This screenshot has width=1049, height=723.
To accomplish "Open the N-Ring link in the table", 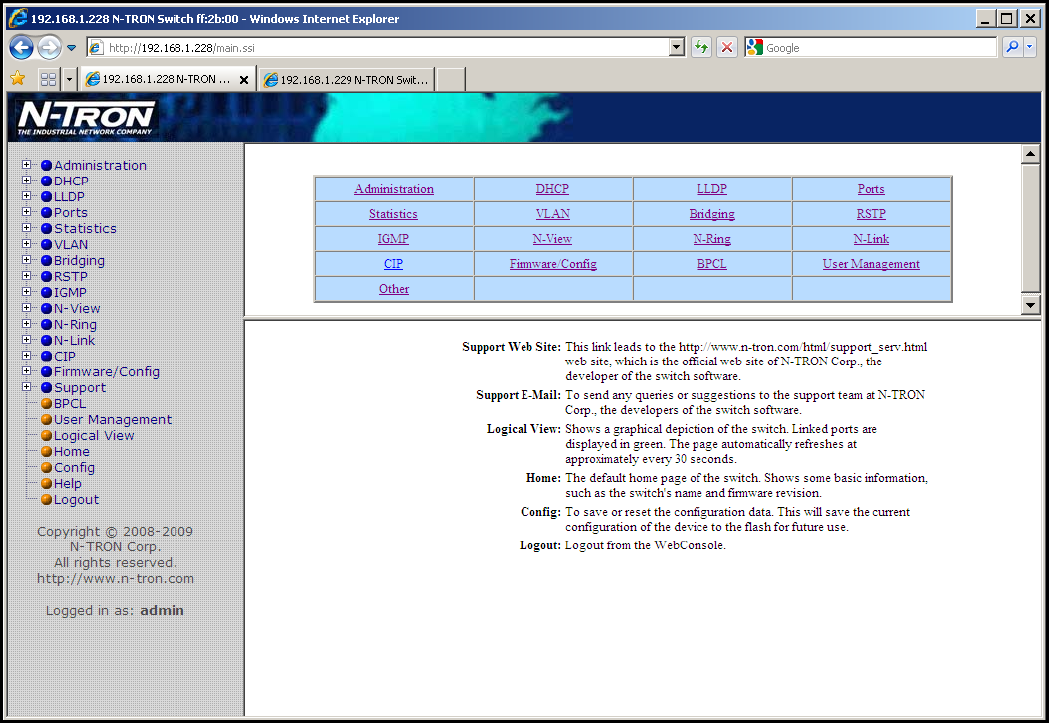I will 712,239.
